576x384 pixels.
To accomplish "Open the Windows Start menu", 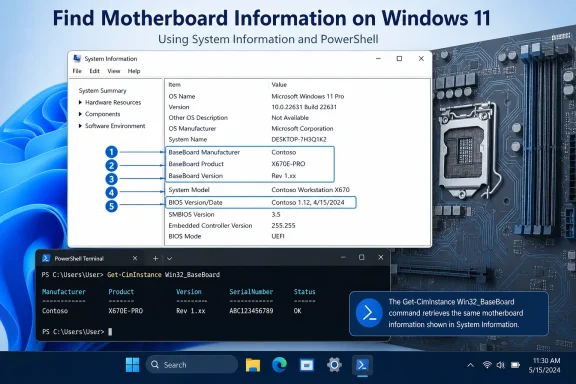I will tap(132, 365).
